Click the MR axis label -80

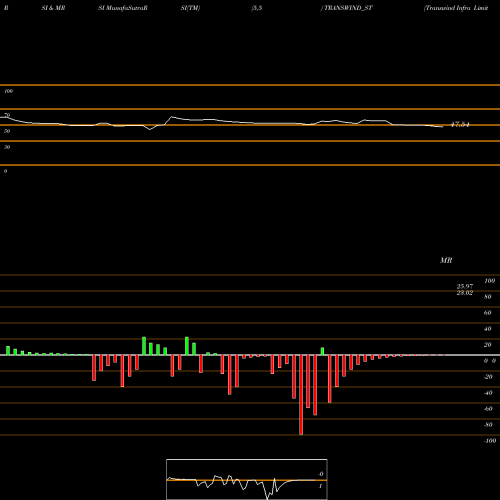pos(488,425)
